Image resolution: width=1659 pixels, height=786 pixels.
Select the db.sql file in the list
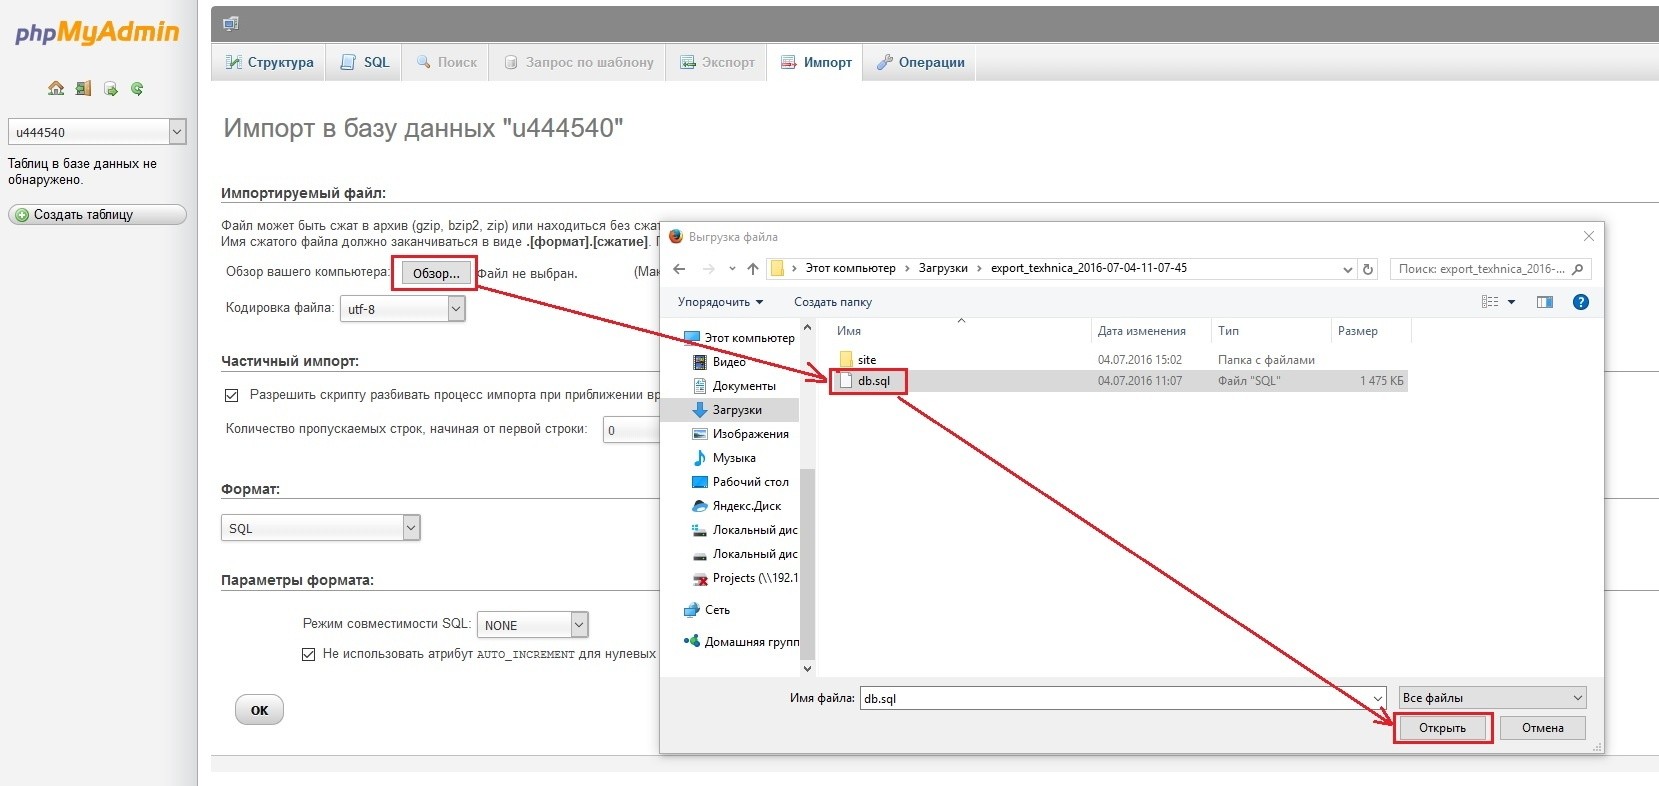click(x=873, y=381)
